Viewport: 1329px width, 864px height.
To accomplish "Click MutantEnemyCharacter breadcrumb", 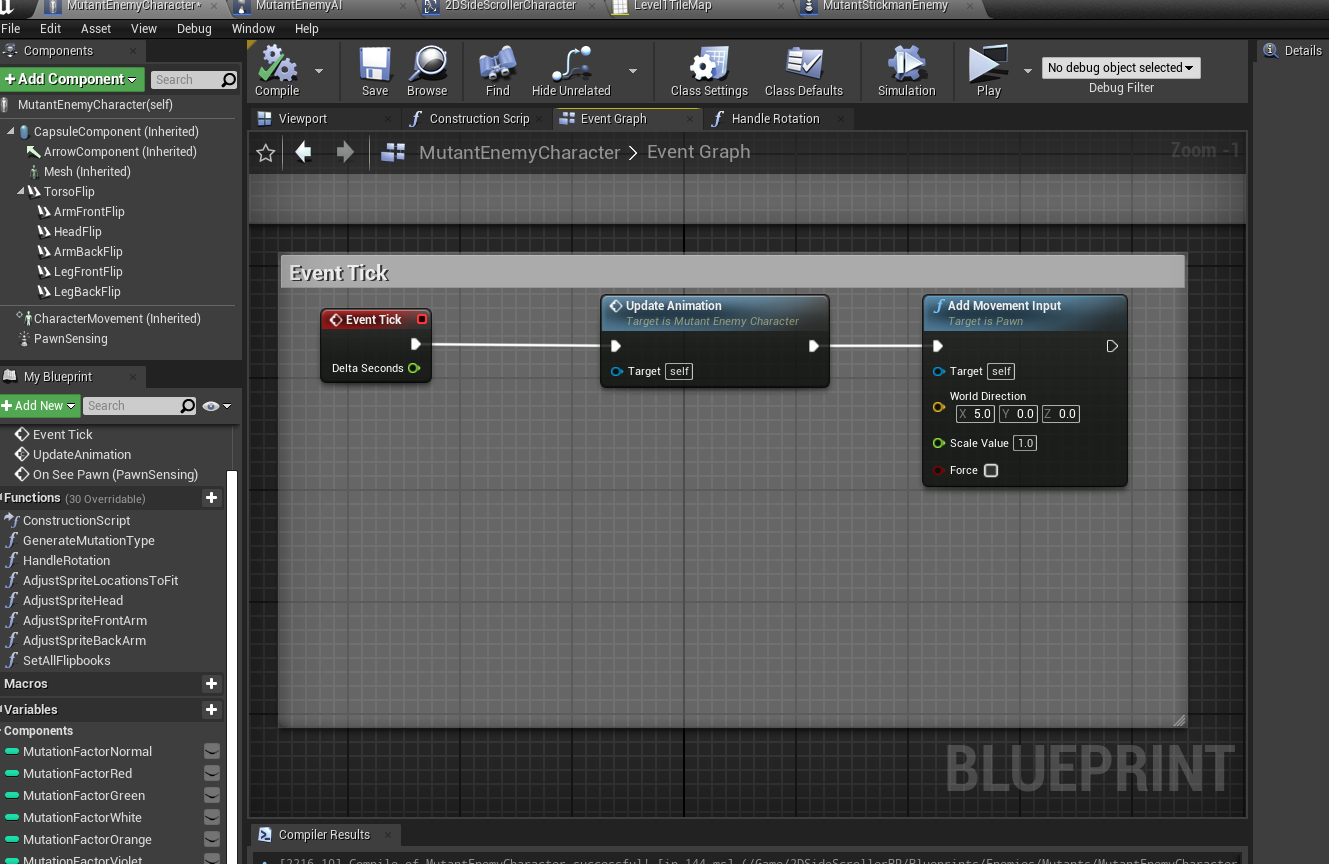I will click(519, 153).
